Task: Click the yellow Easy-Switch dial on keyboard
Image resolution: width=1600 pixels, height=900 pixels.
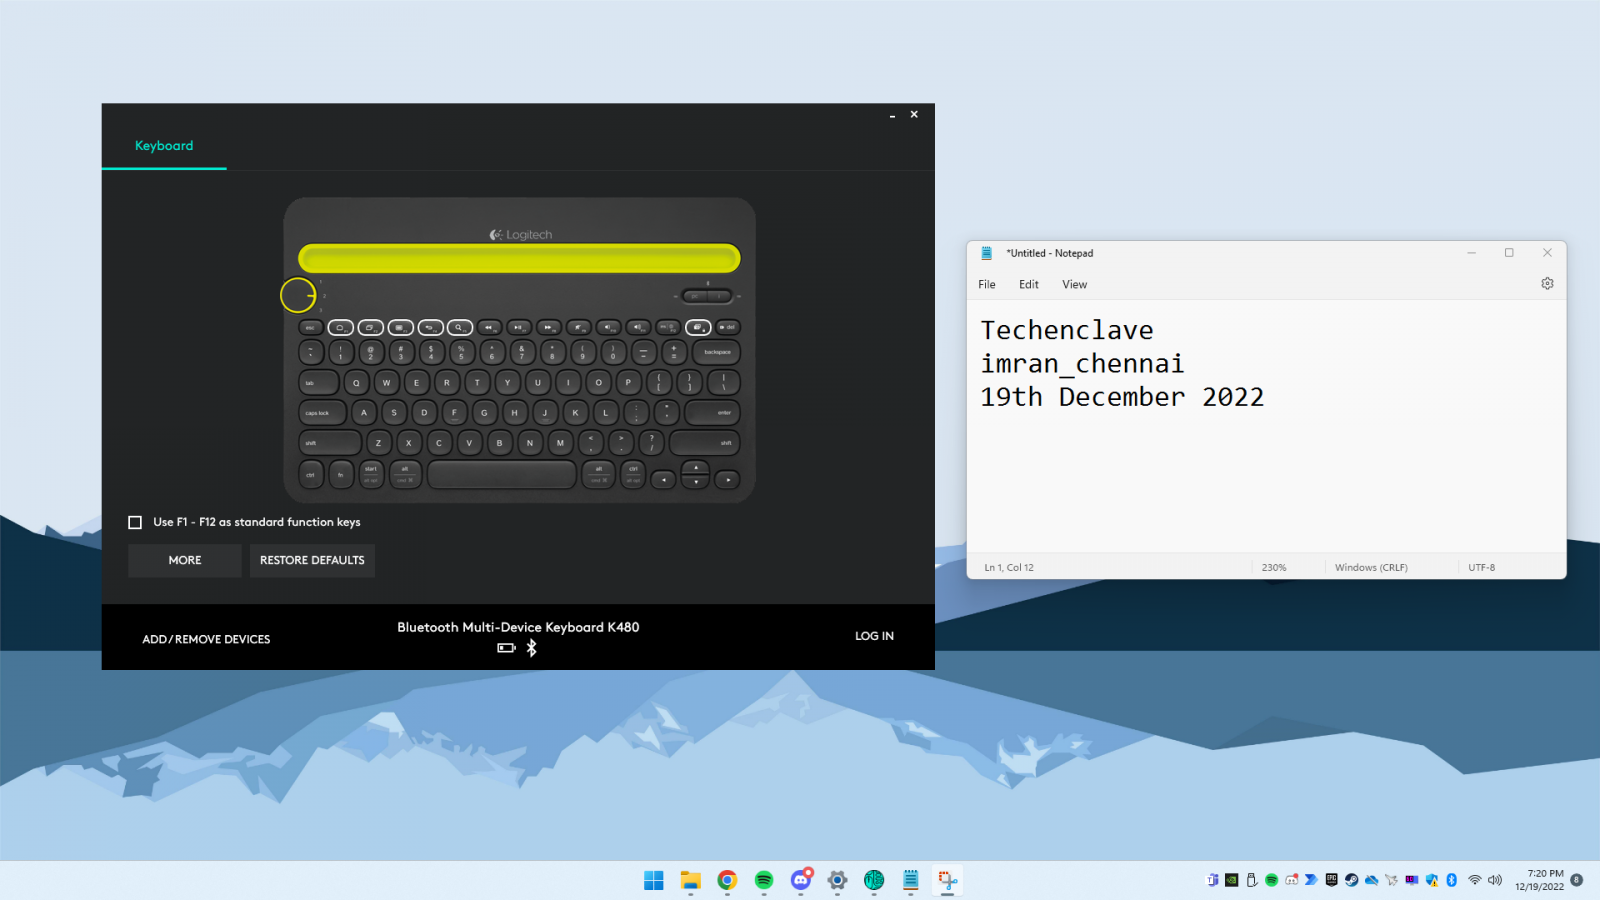Action: point(298,295)
